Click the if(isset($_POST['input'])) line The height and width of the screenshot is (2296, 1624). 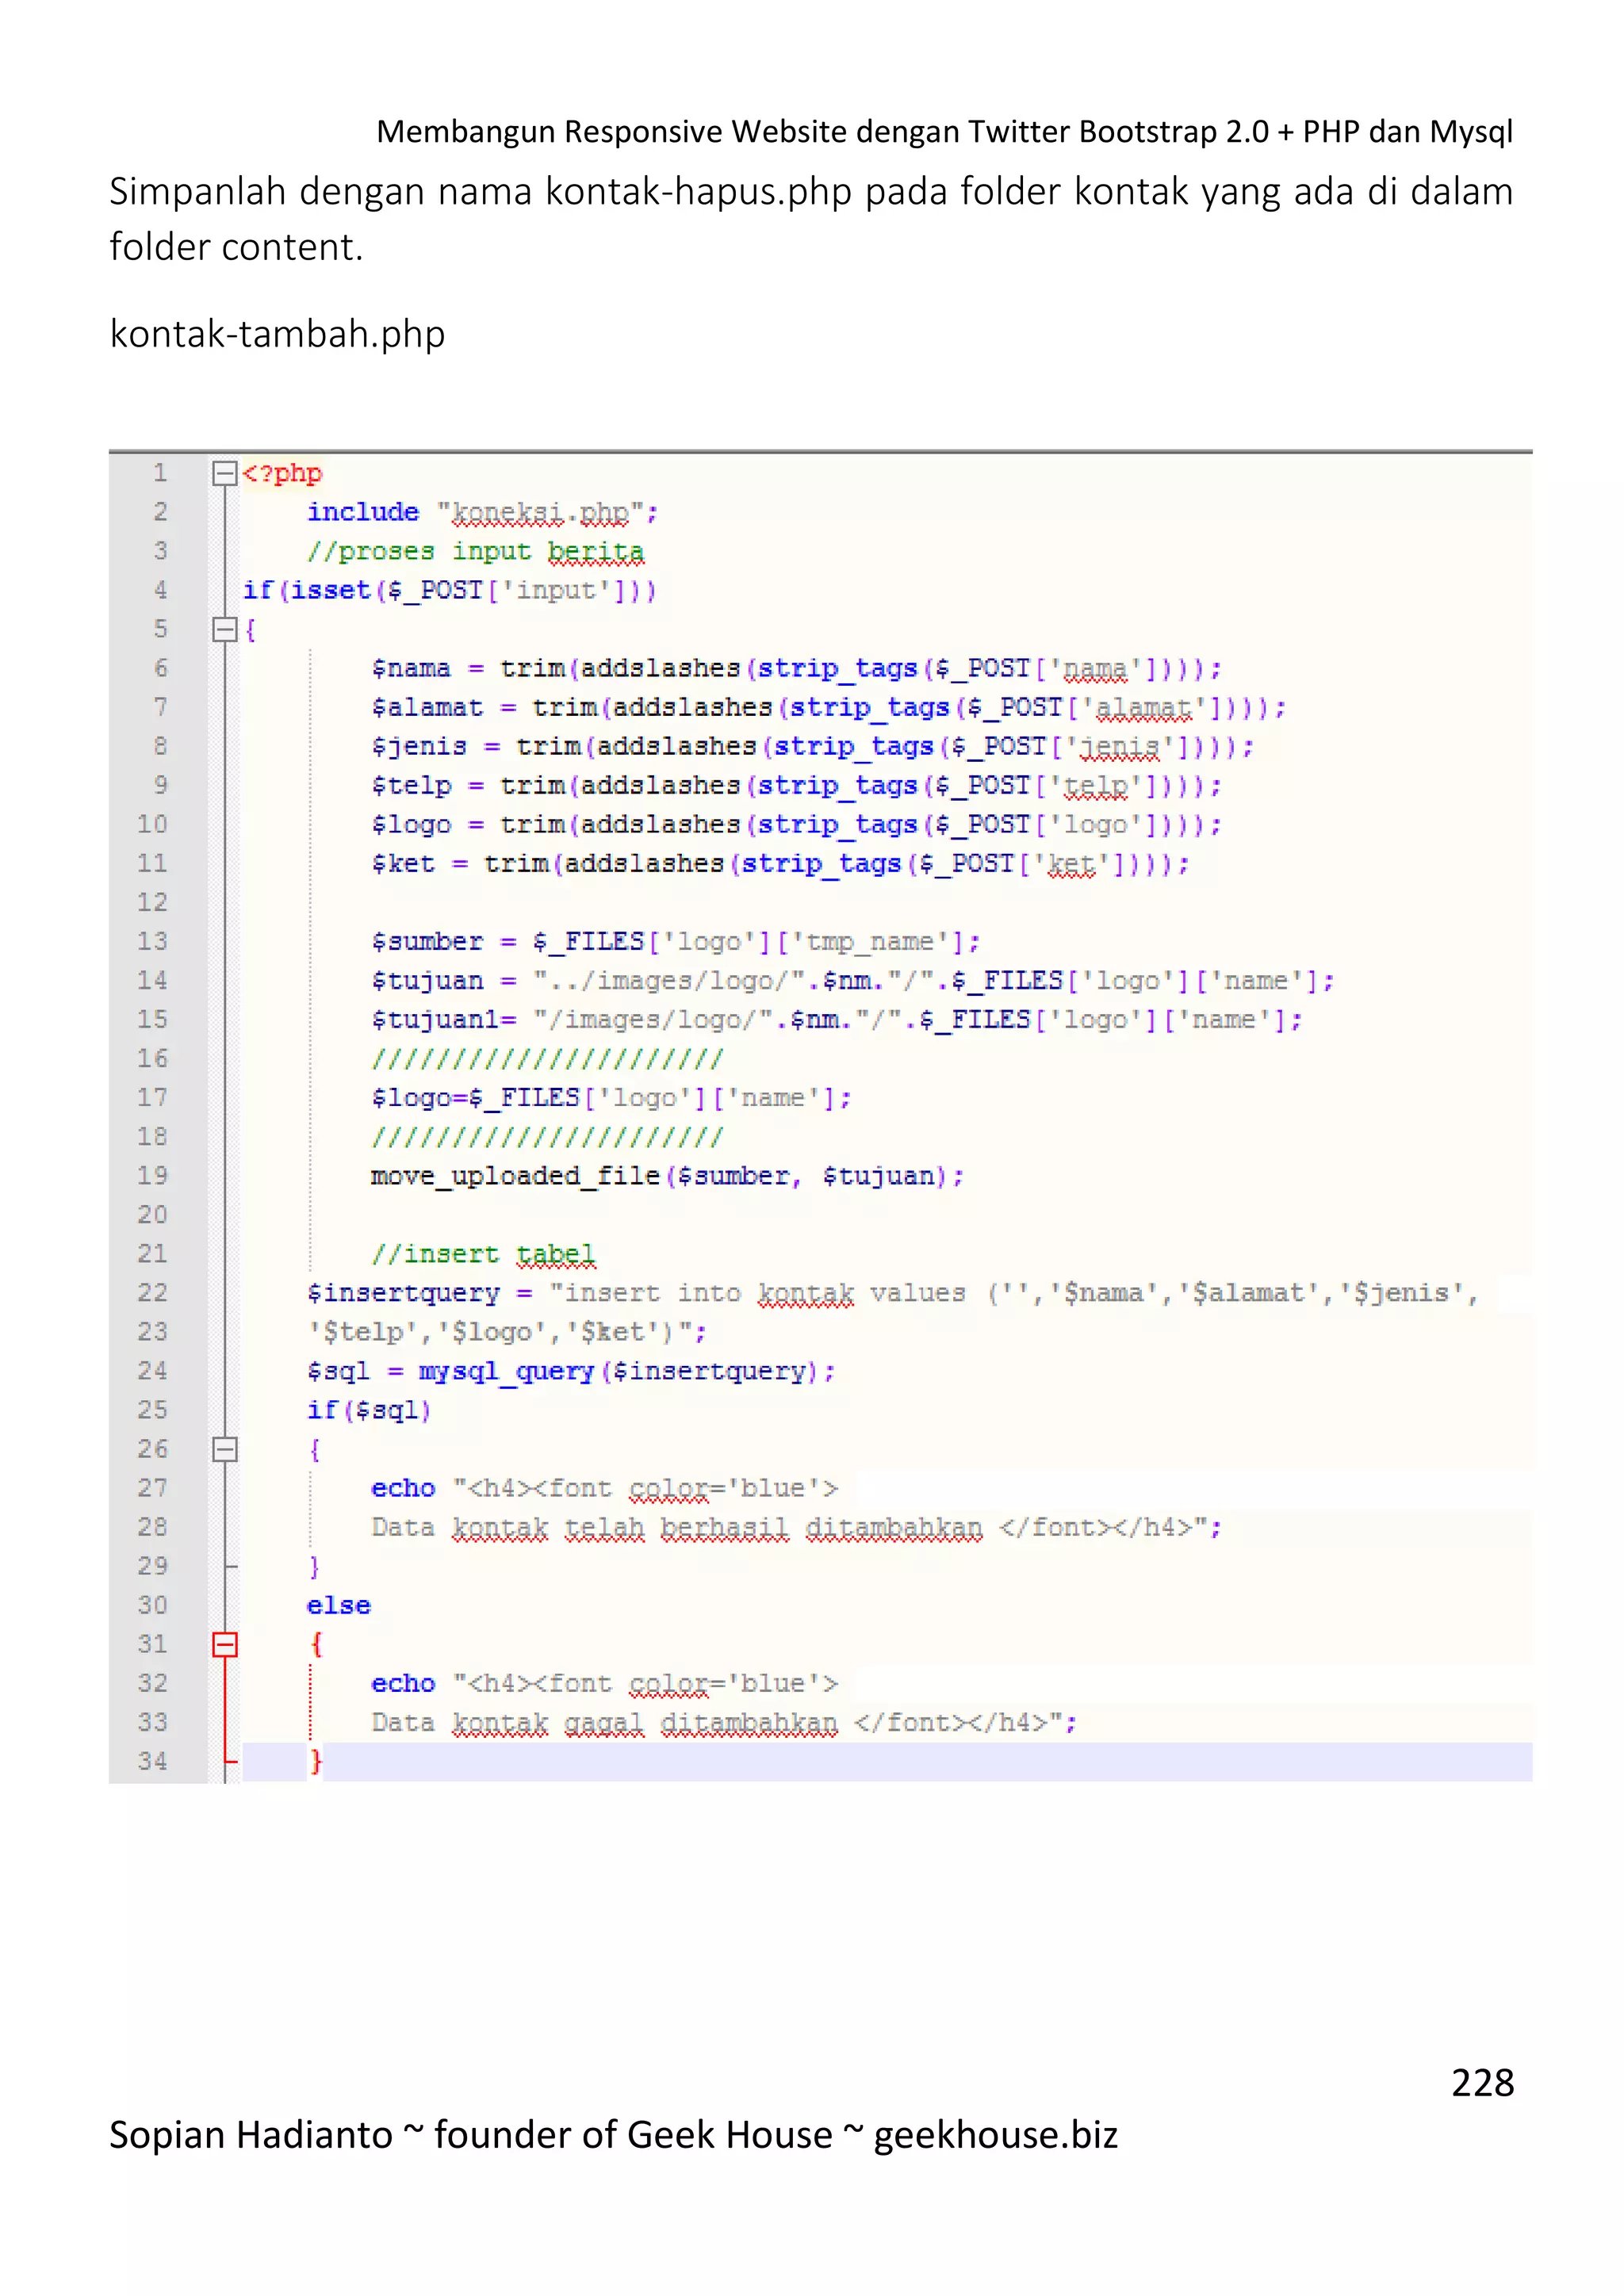[450, 591]
